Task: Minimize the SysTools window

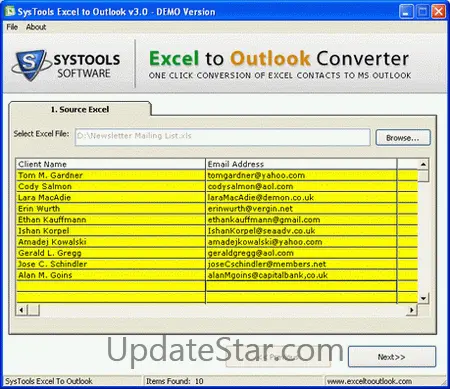Action: tap(406, 12)
